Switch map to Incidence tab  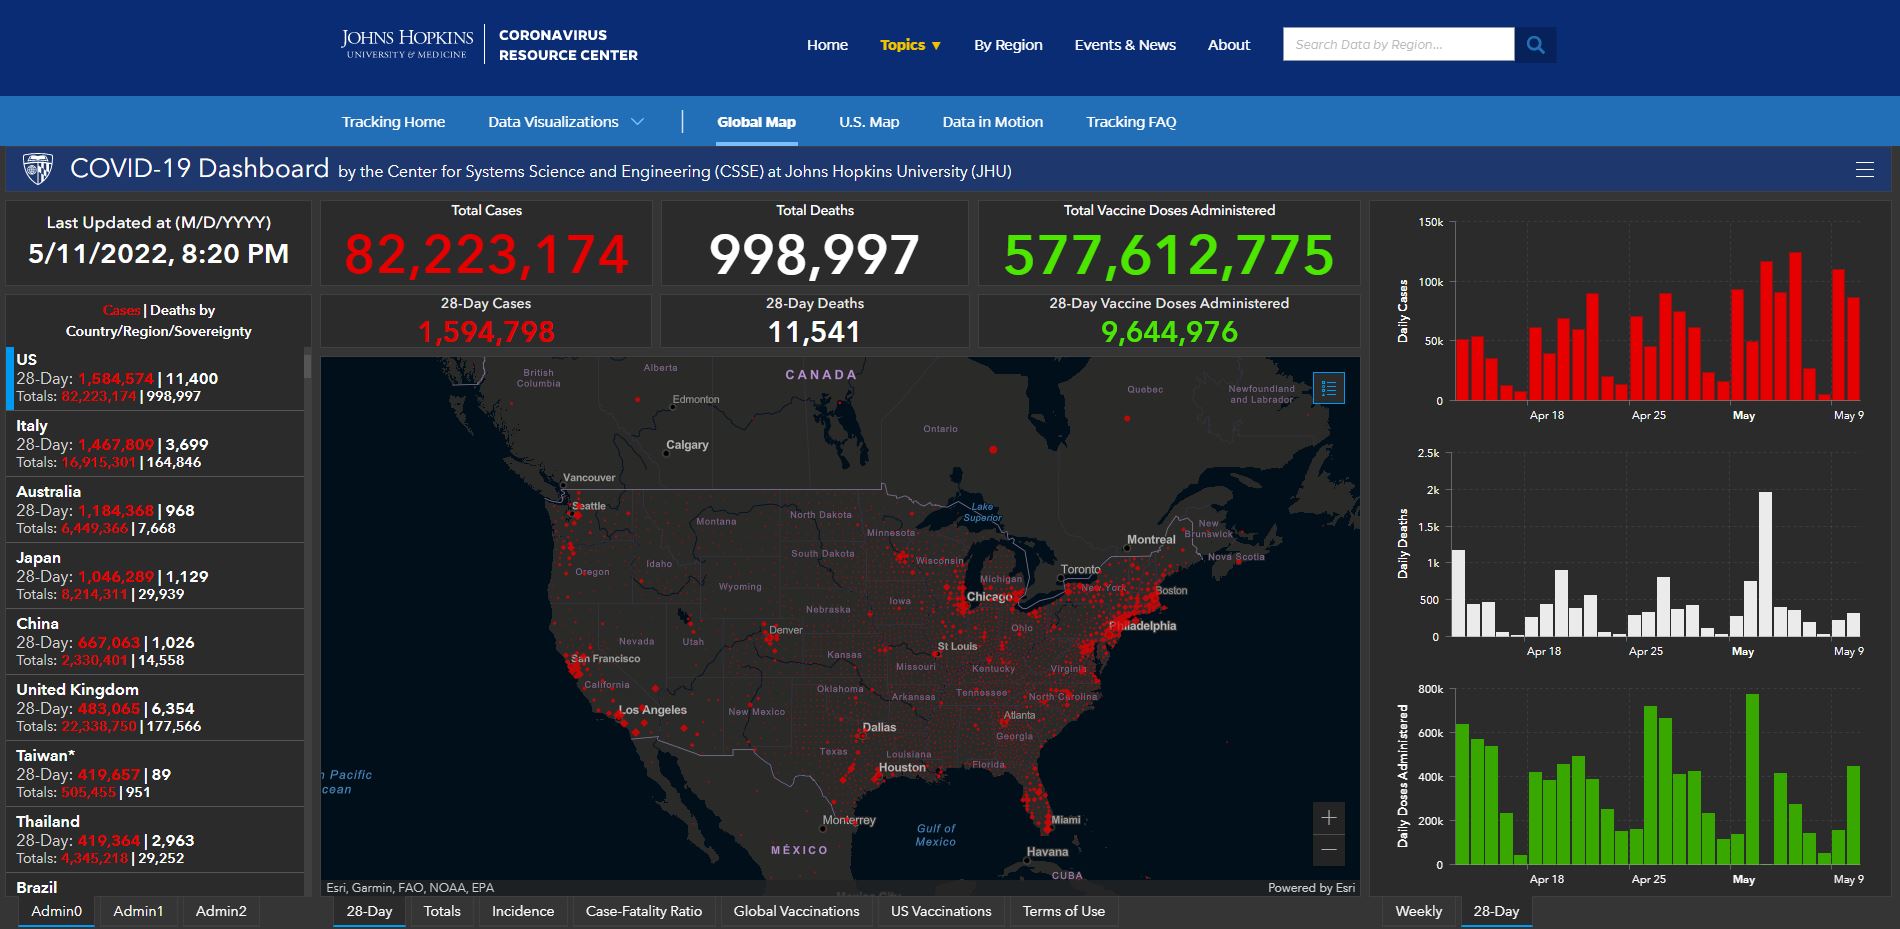[523, 911]
